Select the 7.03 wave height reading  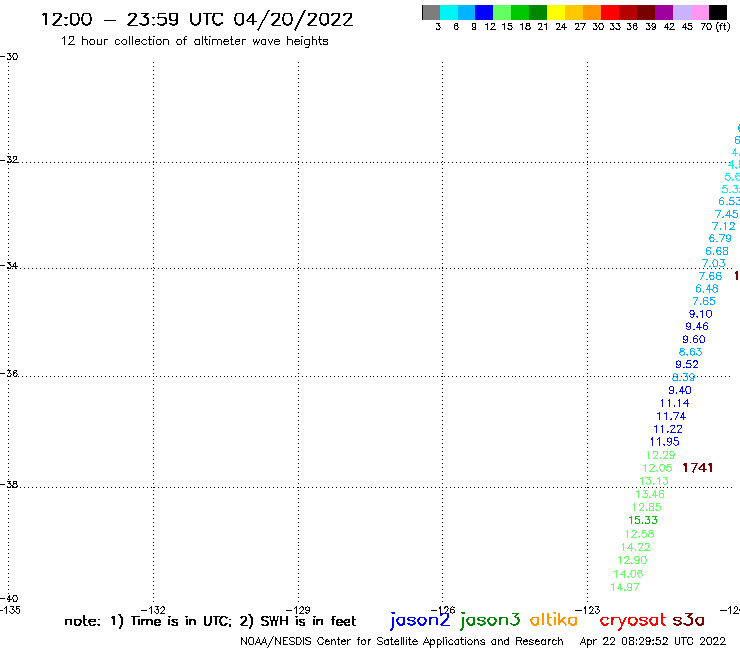click(x=714, y=263)
